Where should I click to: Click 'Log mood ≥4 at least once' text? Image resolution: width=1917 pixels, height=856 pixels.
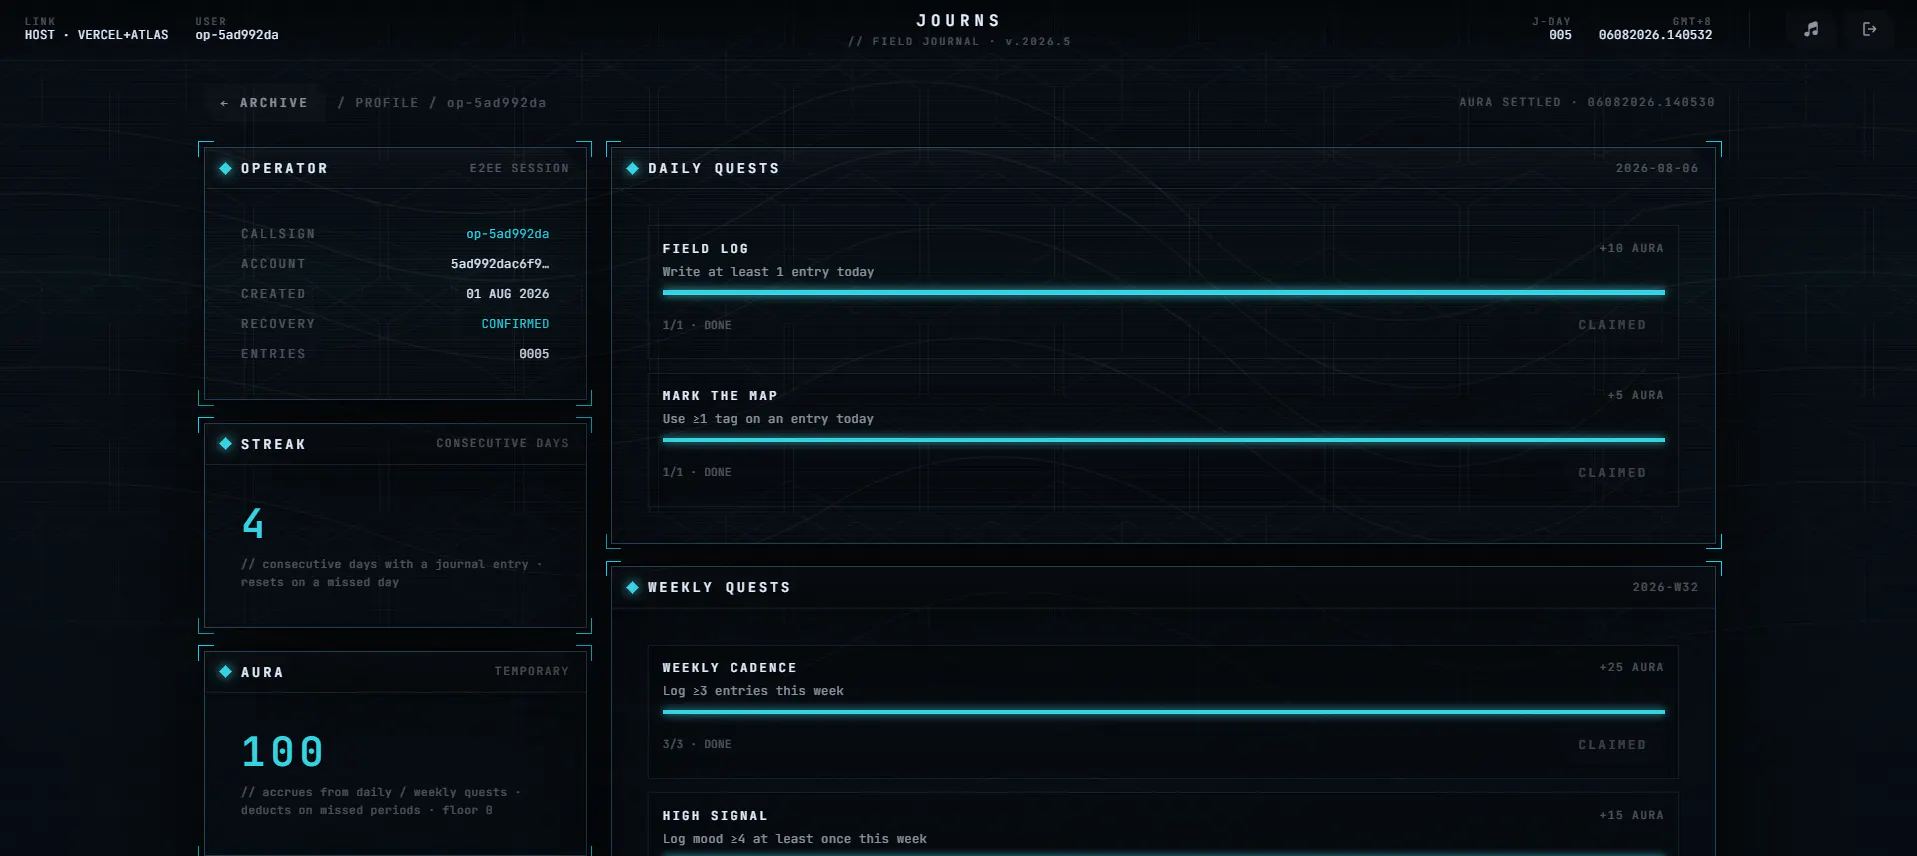coord(795,839)
